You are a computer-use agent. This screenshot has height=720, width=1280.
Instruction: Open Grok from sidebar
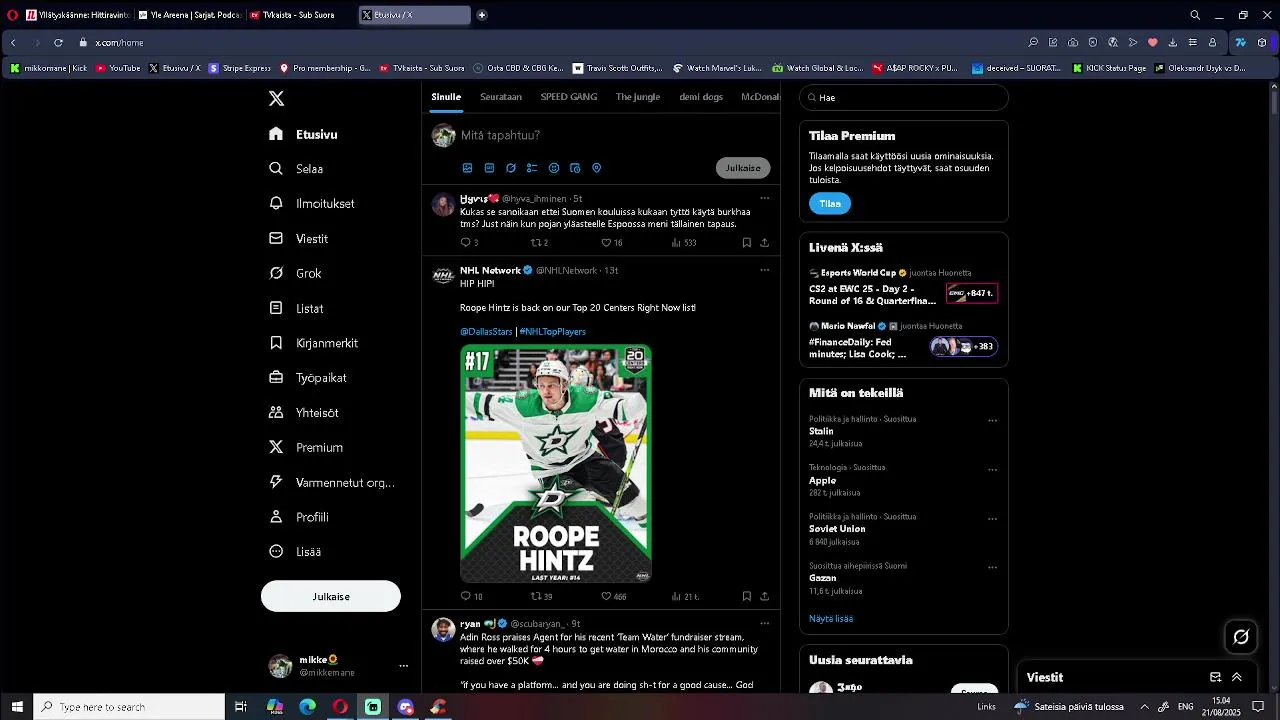tap(296, 273)
